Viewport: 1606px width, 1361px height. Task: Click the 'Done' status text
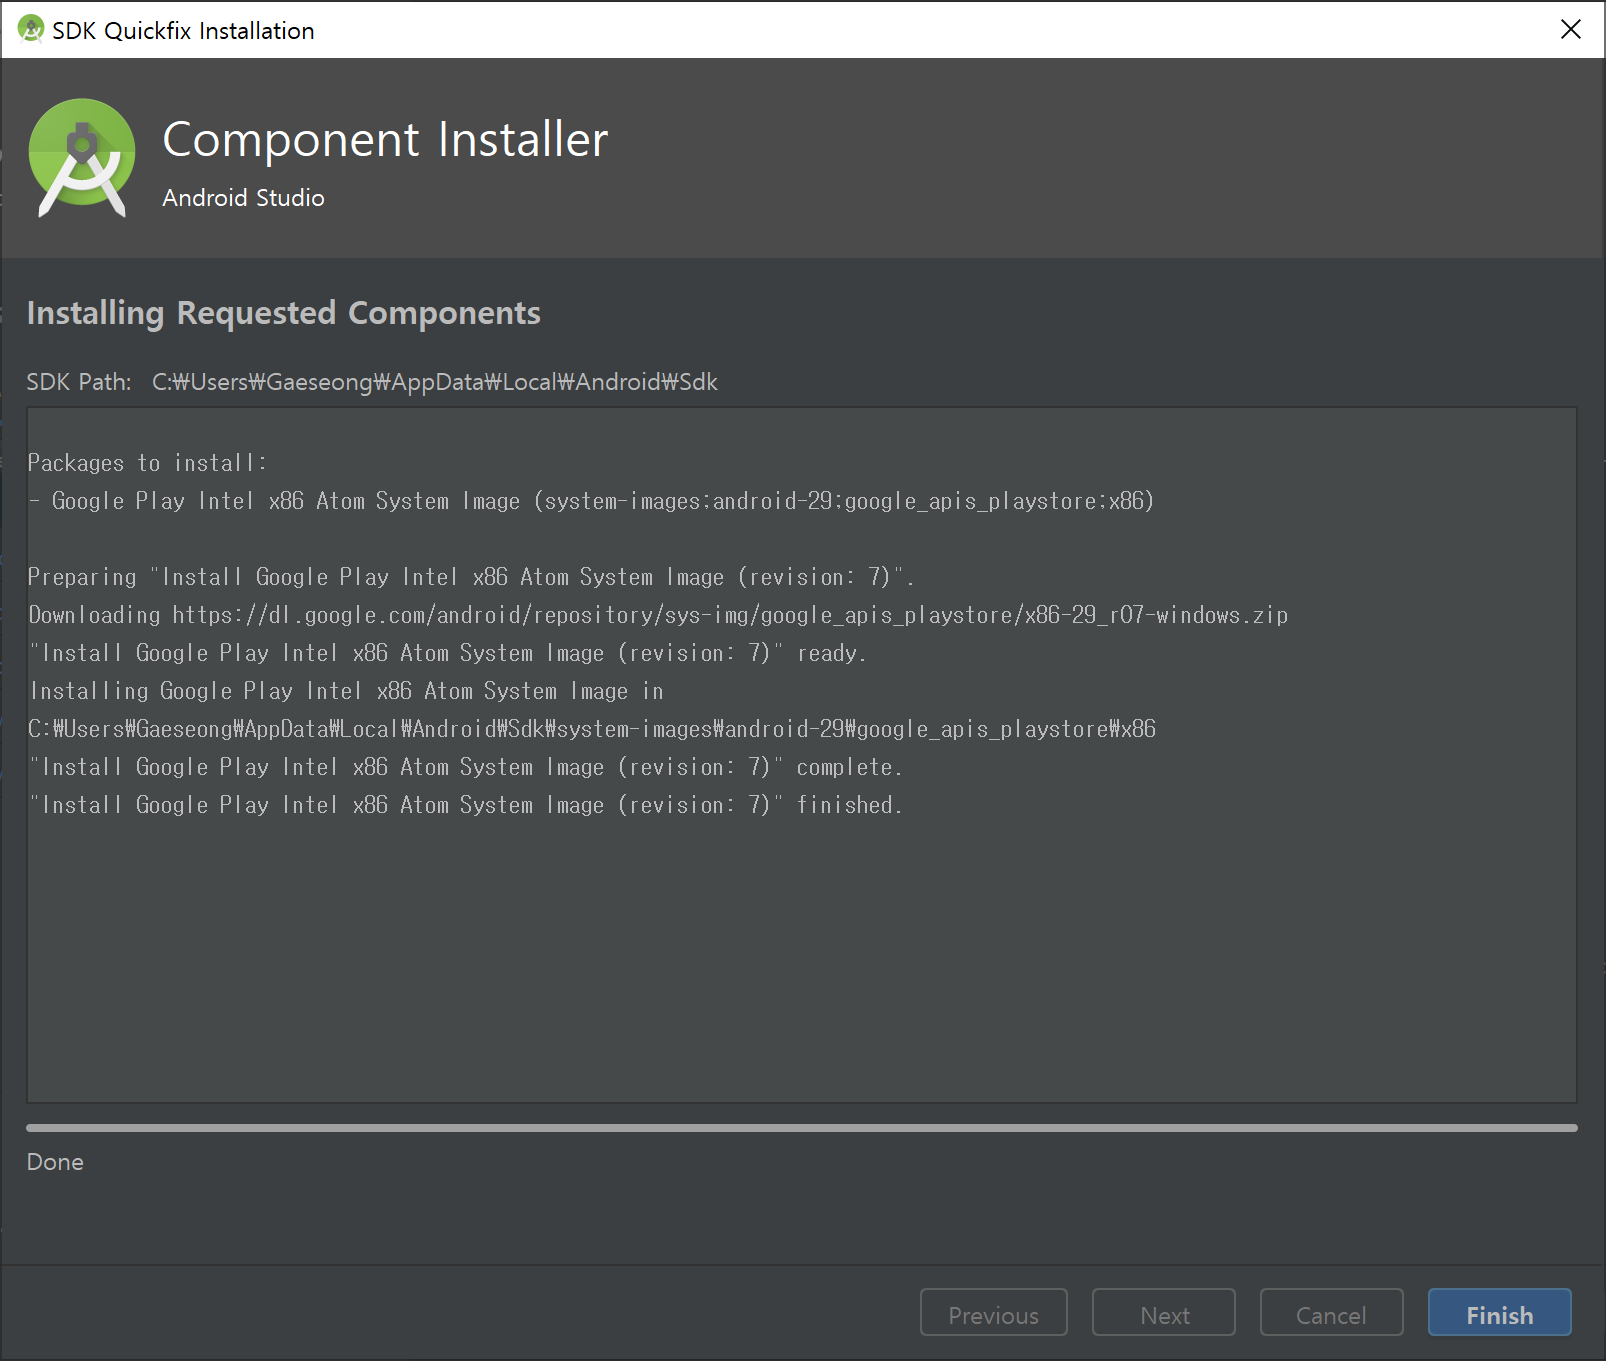point(55,1162)
